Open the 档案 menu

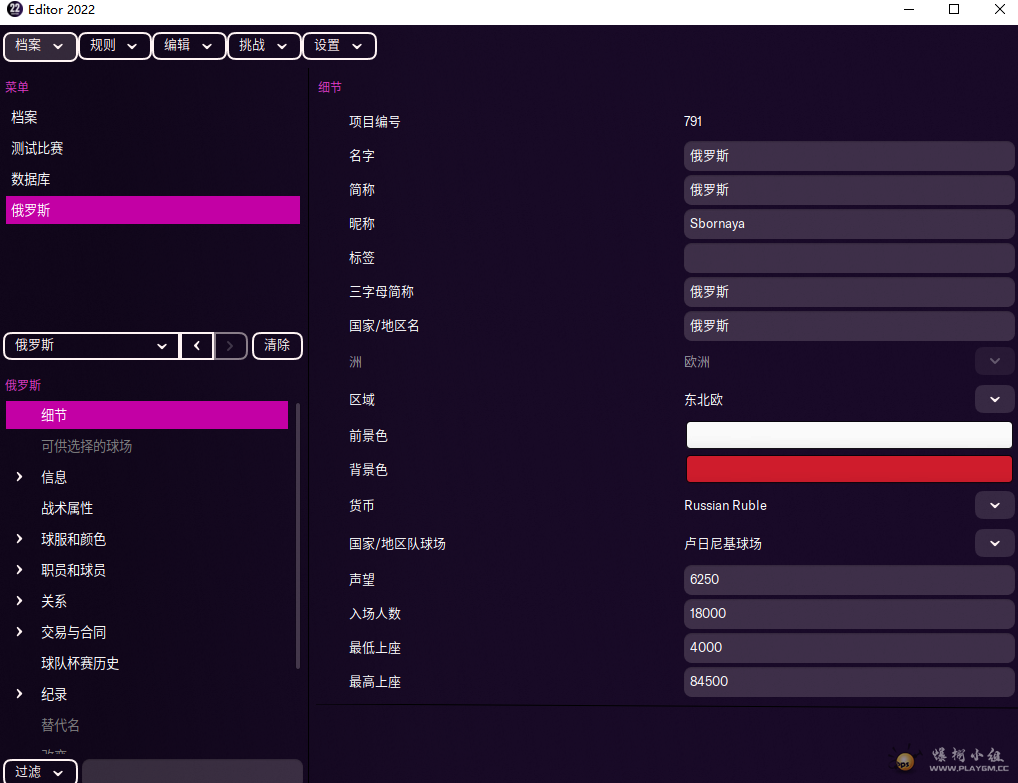[x=40, y=46]
